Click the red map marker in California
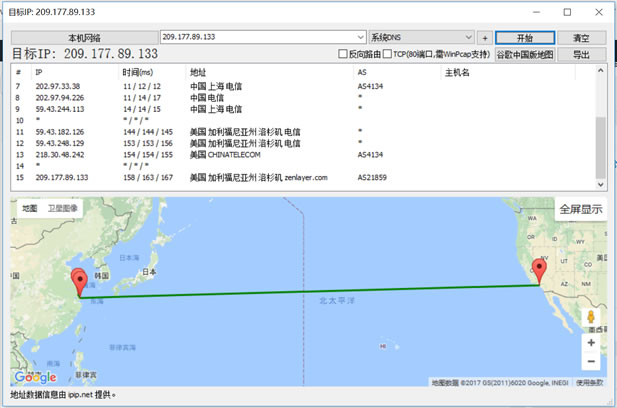The width and height of the screenshot is (617, 408). [539, 269]
